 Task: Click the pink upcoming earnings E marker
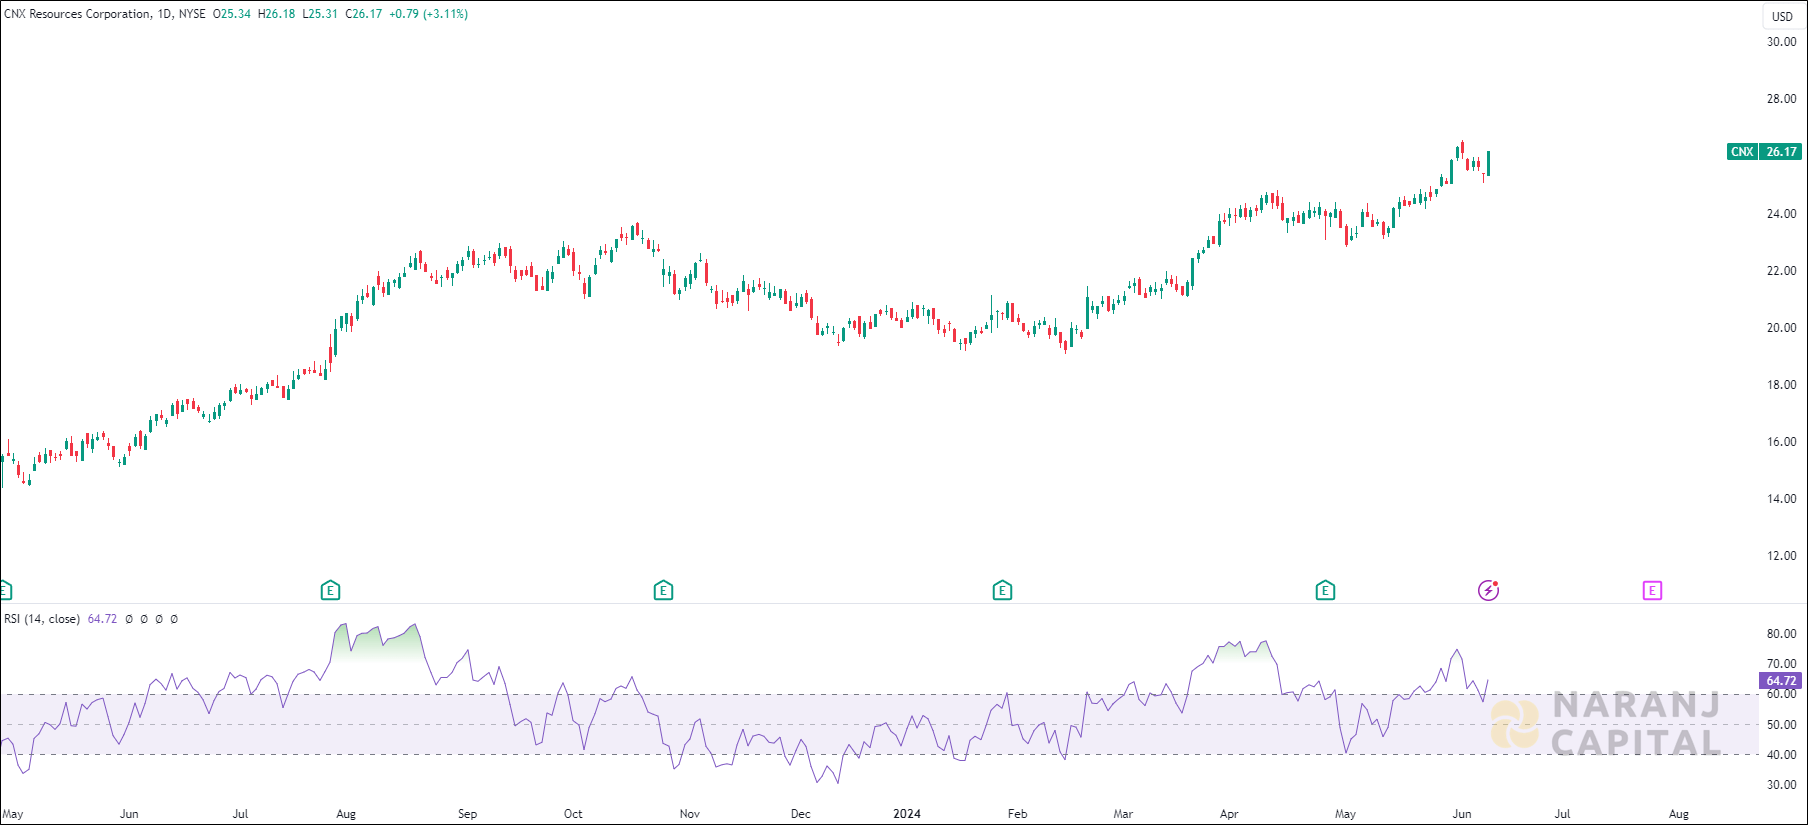point(1652,591)
